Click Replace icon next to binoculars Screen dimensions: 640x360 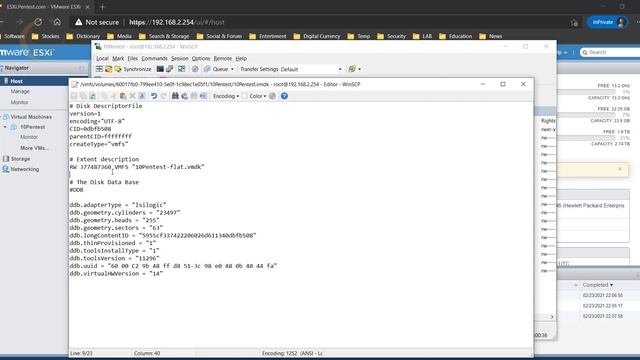[184, 96]
